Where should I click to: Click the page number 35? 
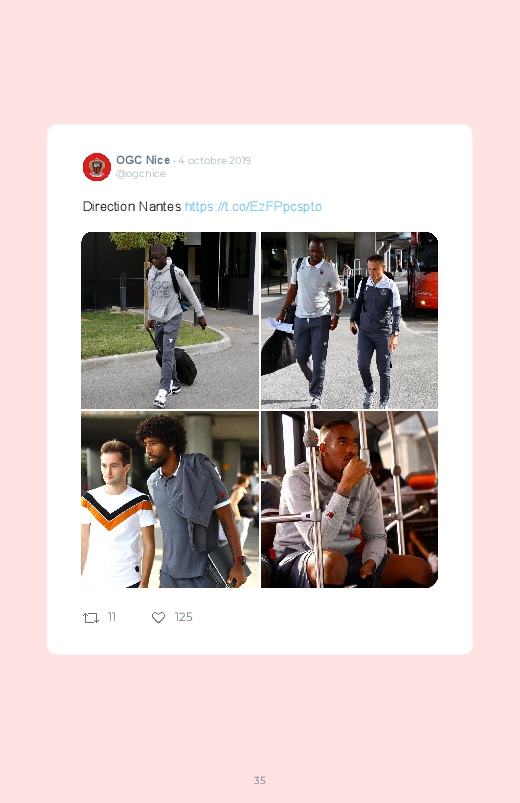(x=260, y=780)
